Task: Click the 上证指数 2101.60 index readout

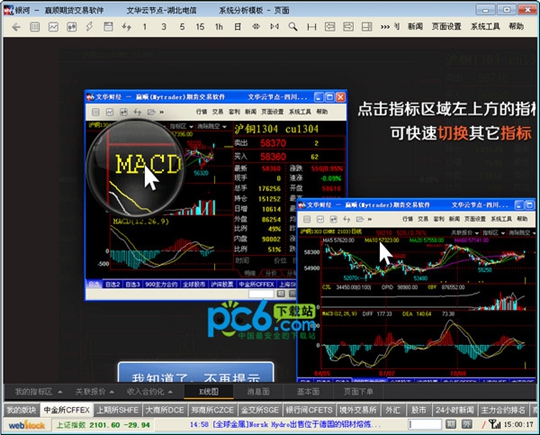Action: pyautogui.click(x=103, y=425)
